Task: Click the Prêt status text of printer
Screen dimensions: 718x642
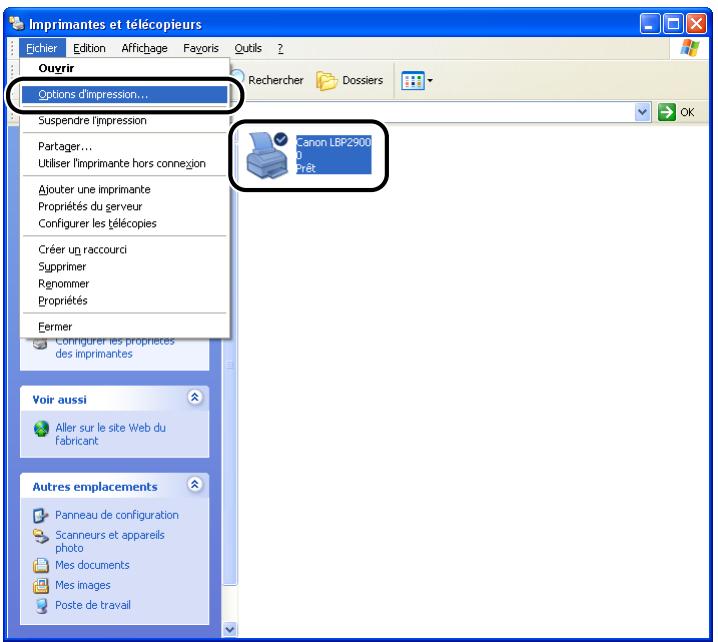Action: click(x=306, y=169)
